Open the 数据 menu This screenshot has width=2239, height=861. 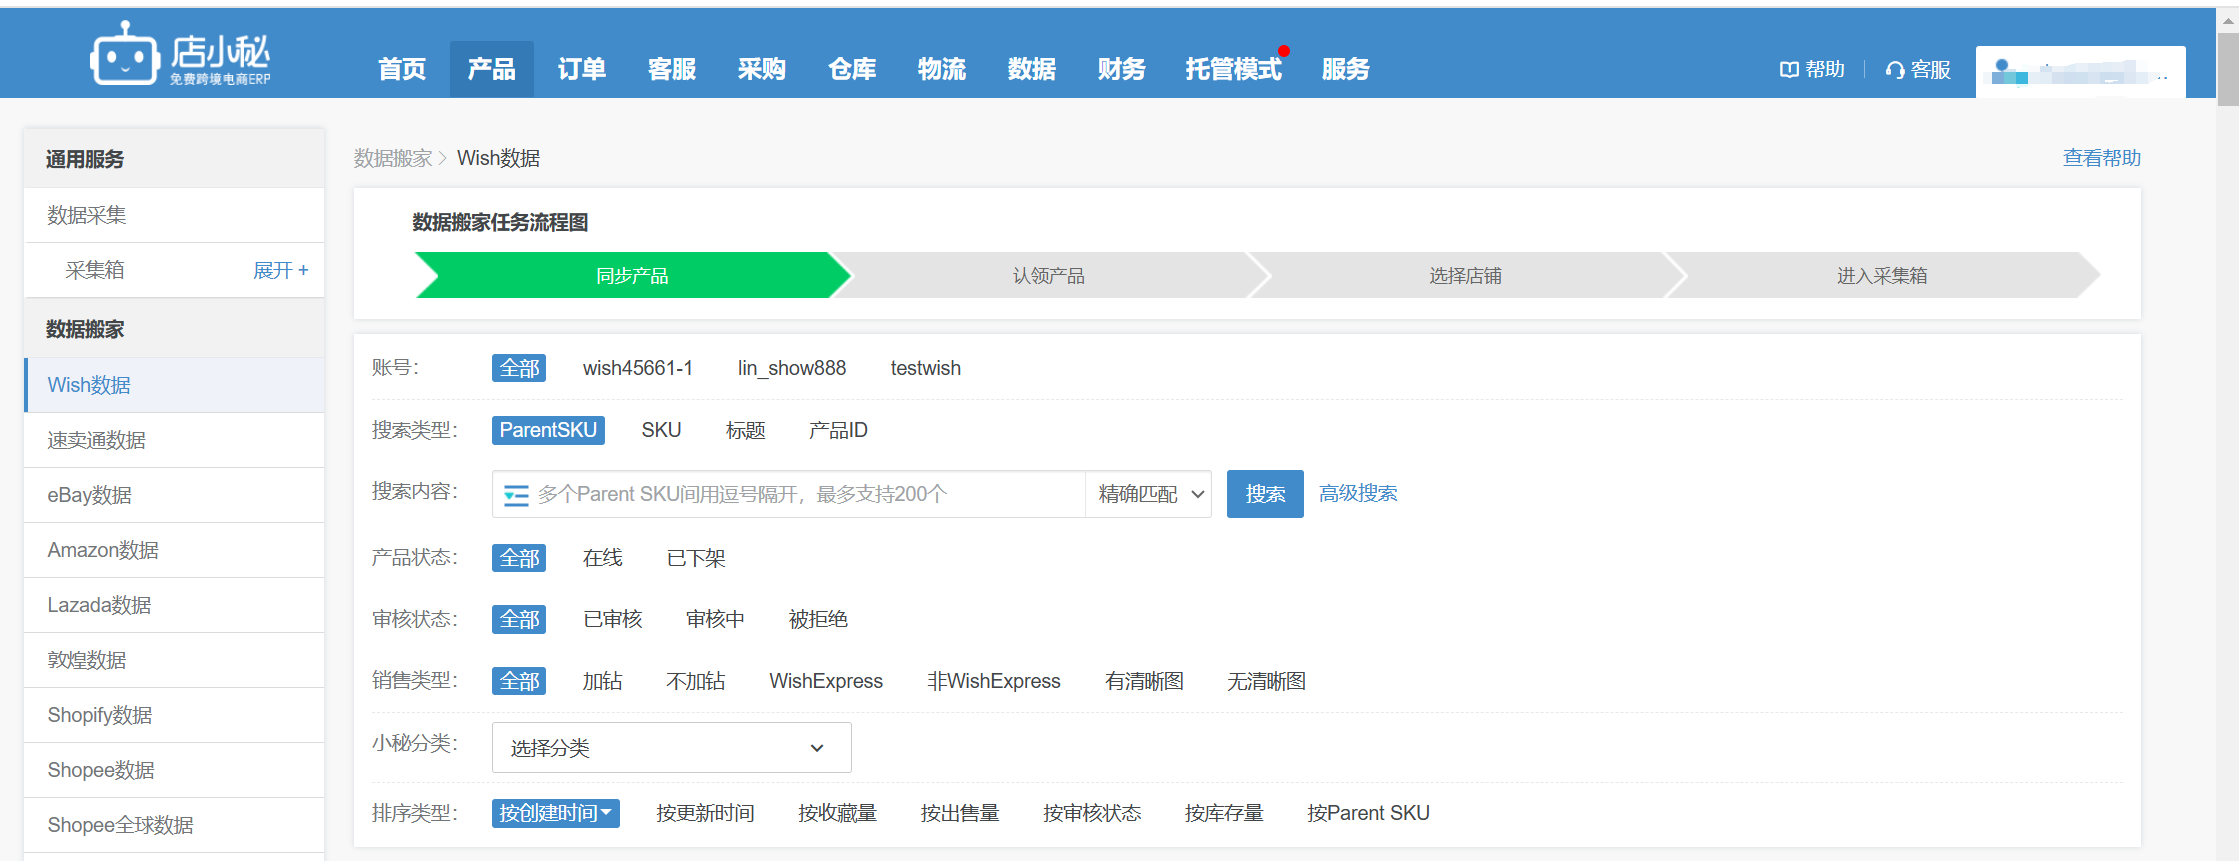click(1031, 69)
